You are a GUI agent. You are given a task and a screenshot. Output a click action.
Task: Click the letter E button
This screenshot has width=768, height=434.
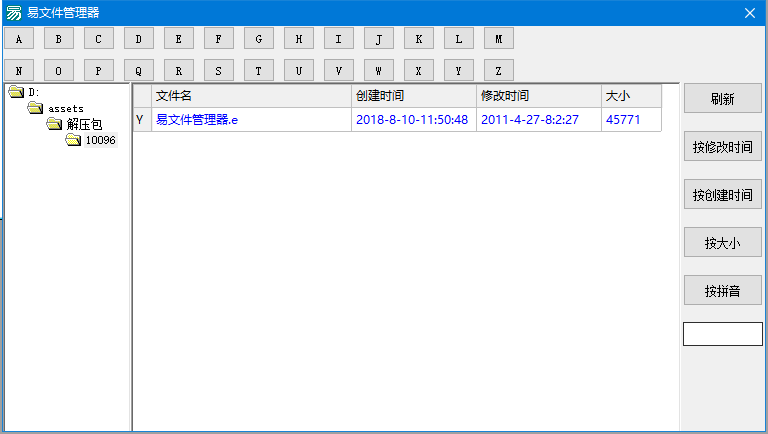(179, 39)
